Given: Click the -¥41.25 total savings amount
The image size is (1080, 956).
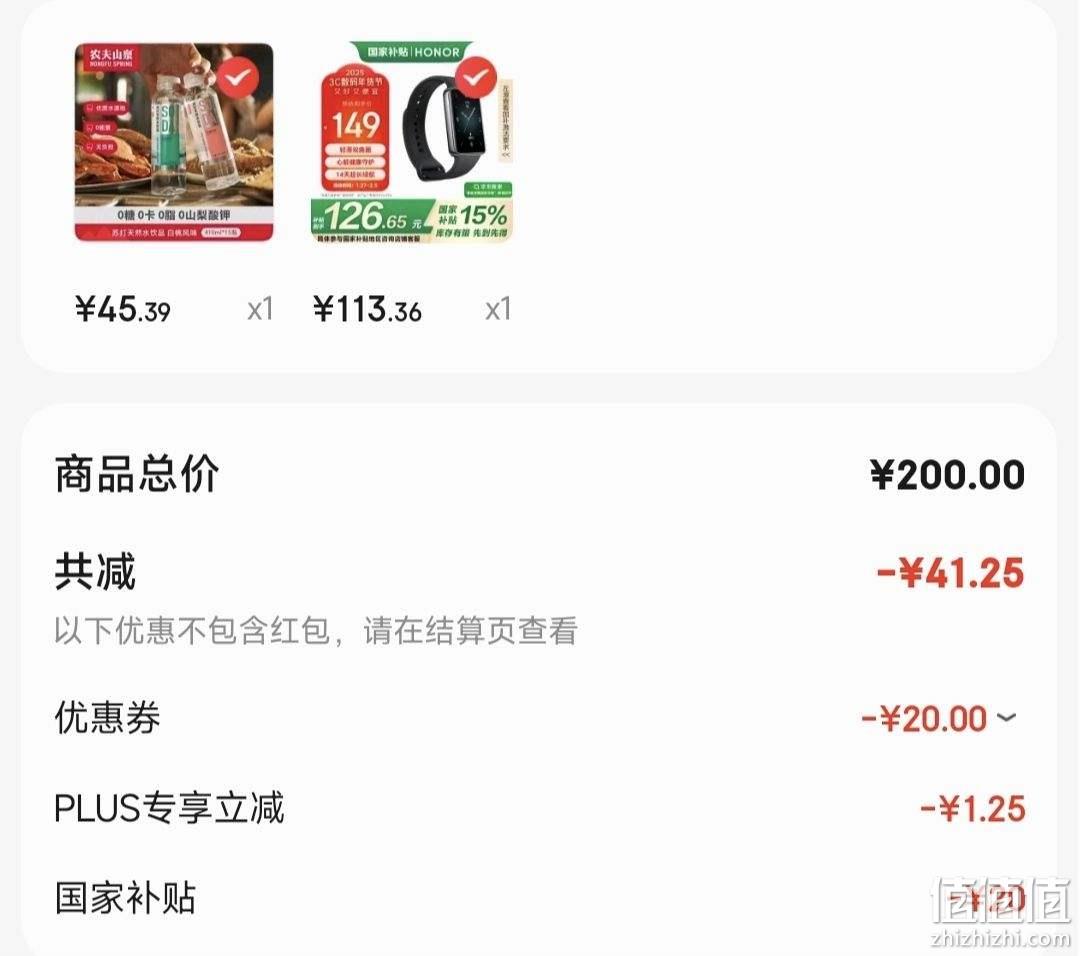Looking at the screenshot, I should click(x=951, y=573).
